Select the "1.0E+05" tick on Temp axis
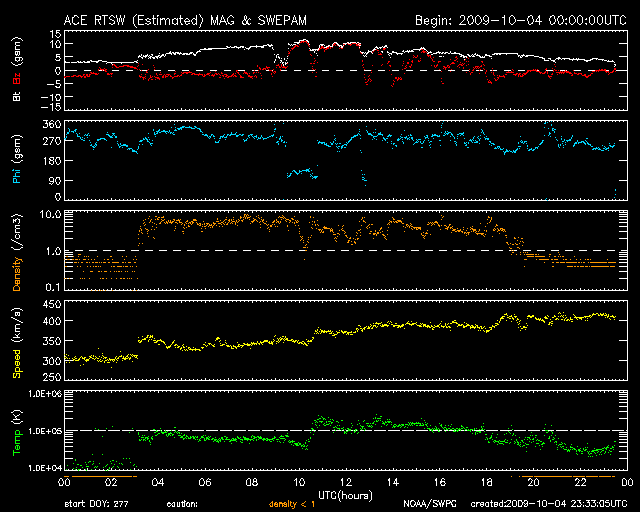This screenshot has height=512, width=640. point(45,431)
